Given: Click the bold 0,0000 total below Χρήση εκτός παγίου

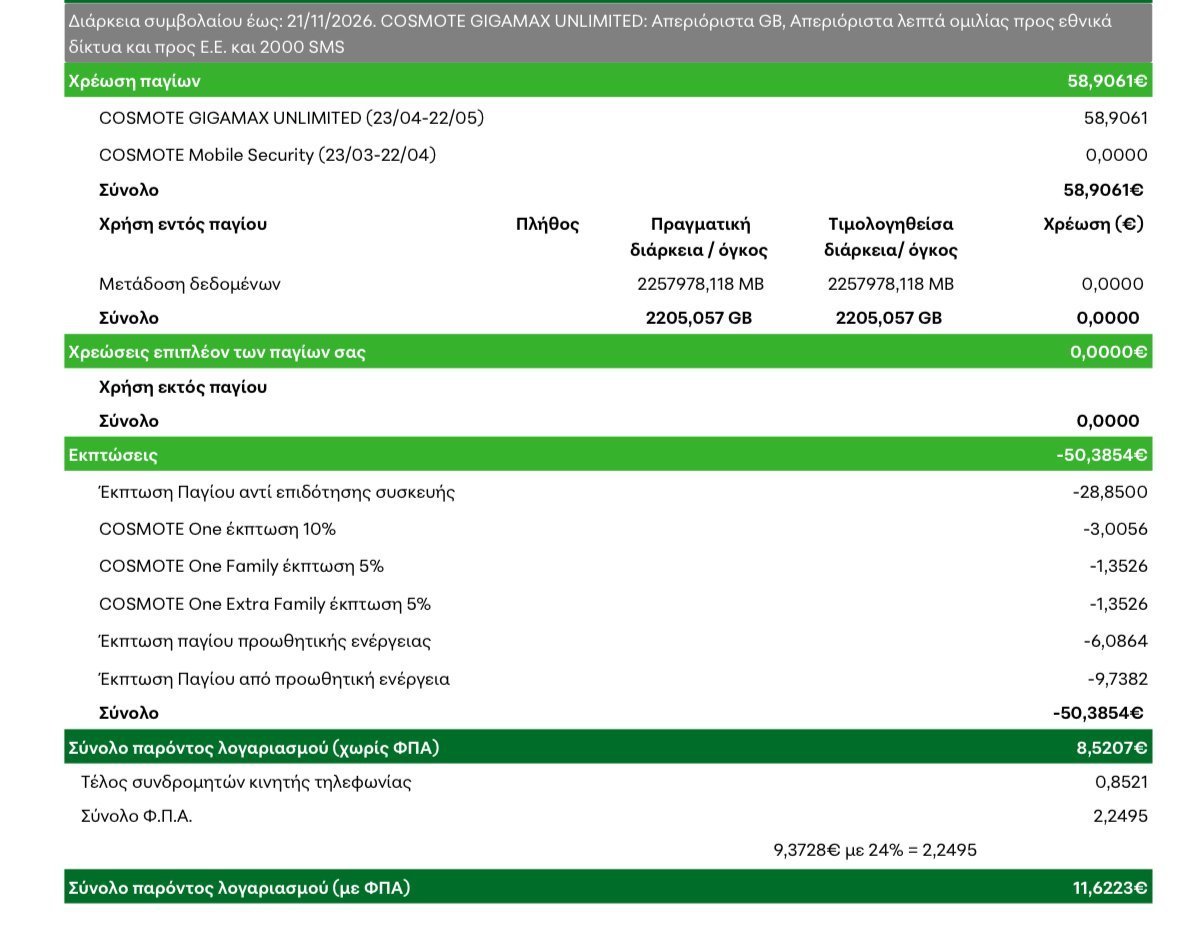Looking at the screenshot, I should click(x=1108, y=421).
